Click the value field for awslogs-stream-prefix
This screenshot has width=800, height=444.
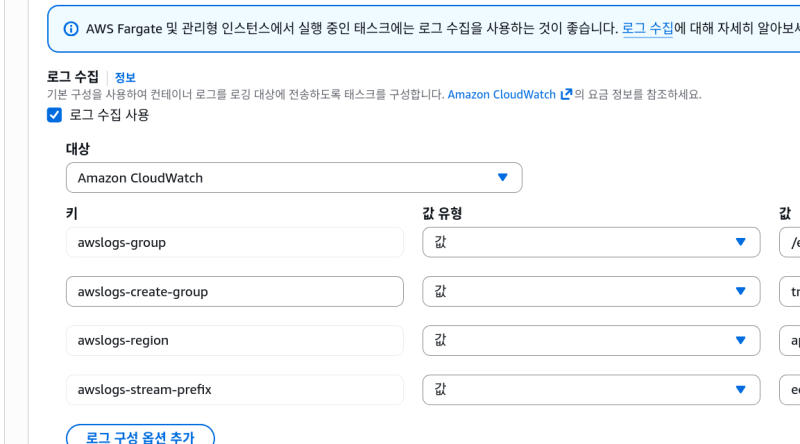[790, 389]
